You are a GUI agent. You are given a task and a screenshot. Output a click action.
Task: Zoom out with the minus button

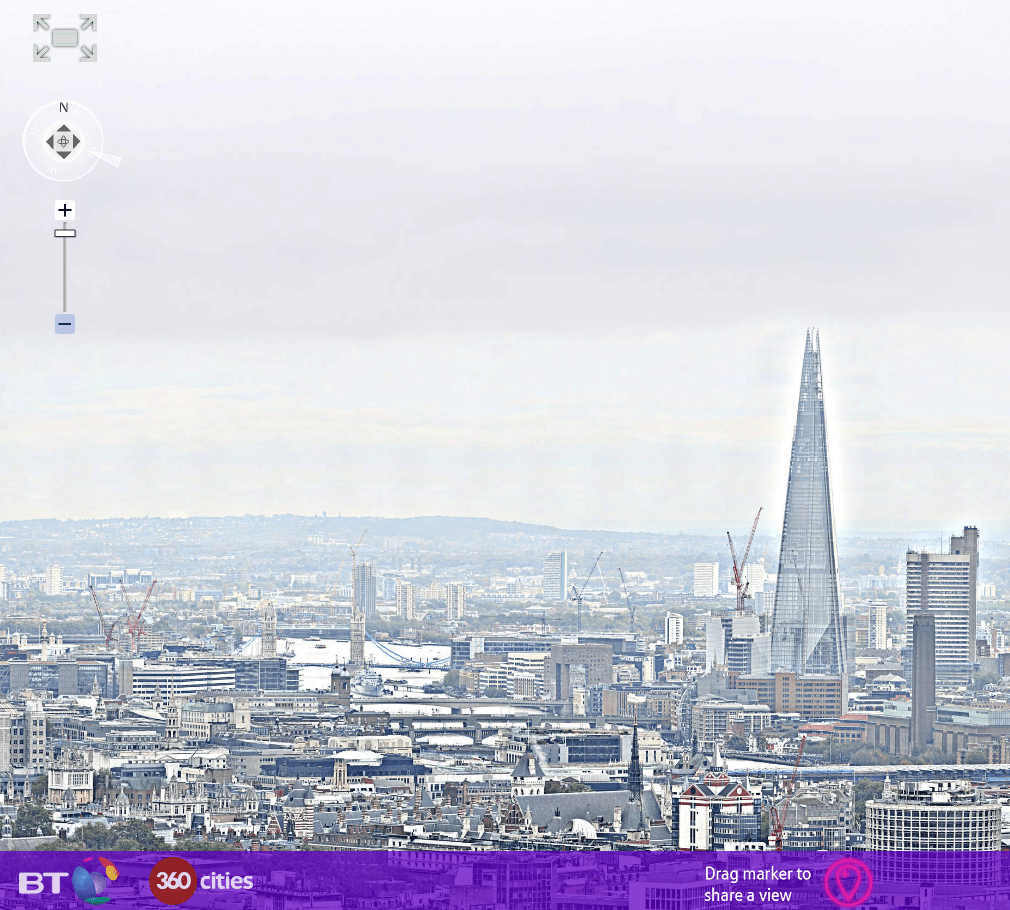point(64,323)
